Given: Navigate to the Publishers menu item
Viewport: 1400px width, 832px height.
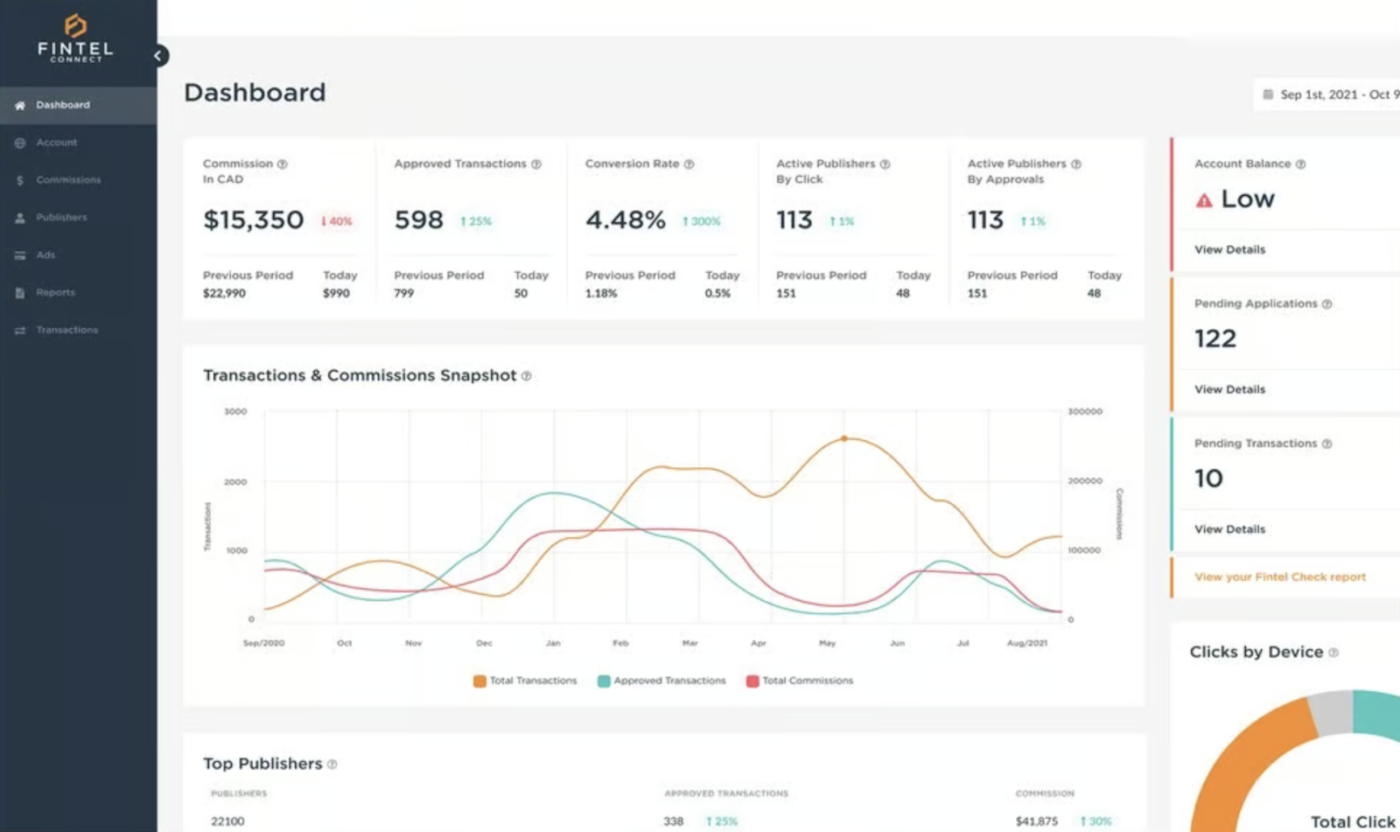Looking at the screenshot, I should click(78, 218).
